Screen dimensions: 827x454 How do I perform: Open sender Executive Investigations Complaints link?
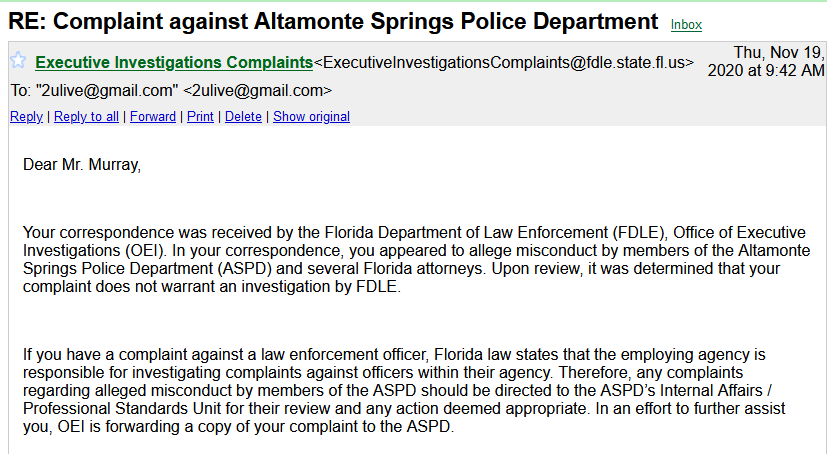click(174, 62)
